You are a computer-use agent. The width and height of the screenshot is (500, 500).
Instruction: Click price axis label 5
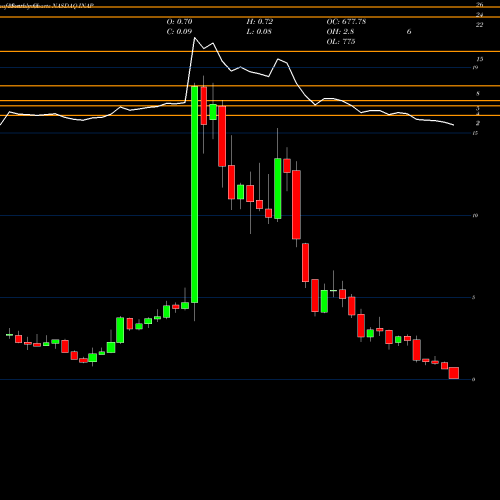pos(473,297)
